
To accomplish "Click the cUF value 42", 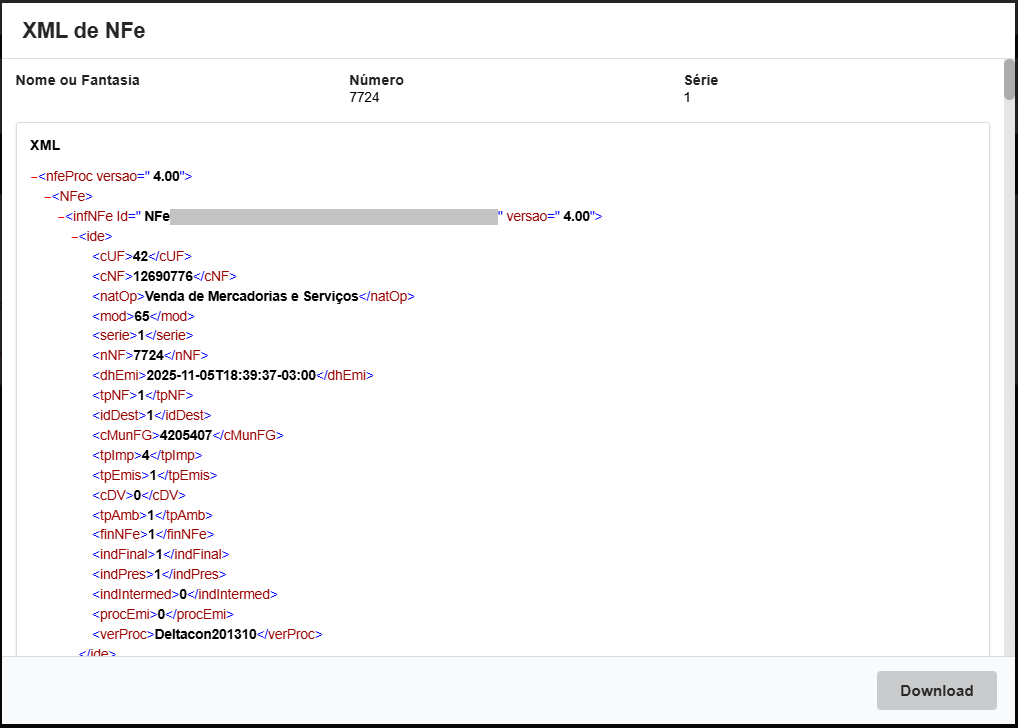I will [140, 256].
